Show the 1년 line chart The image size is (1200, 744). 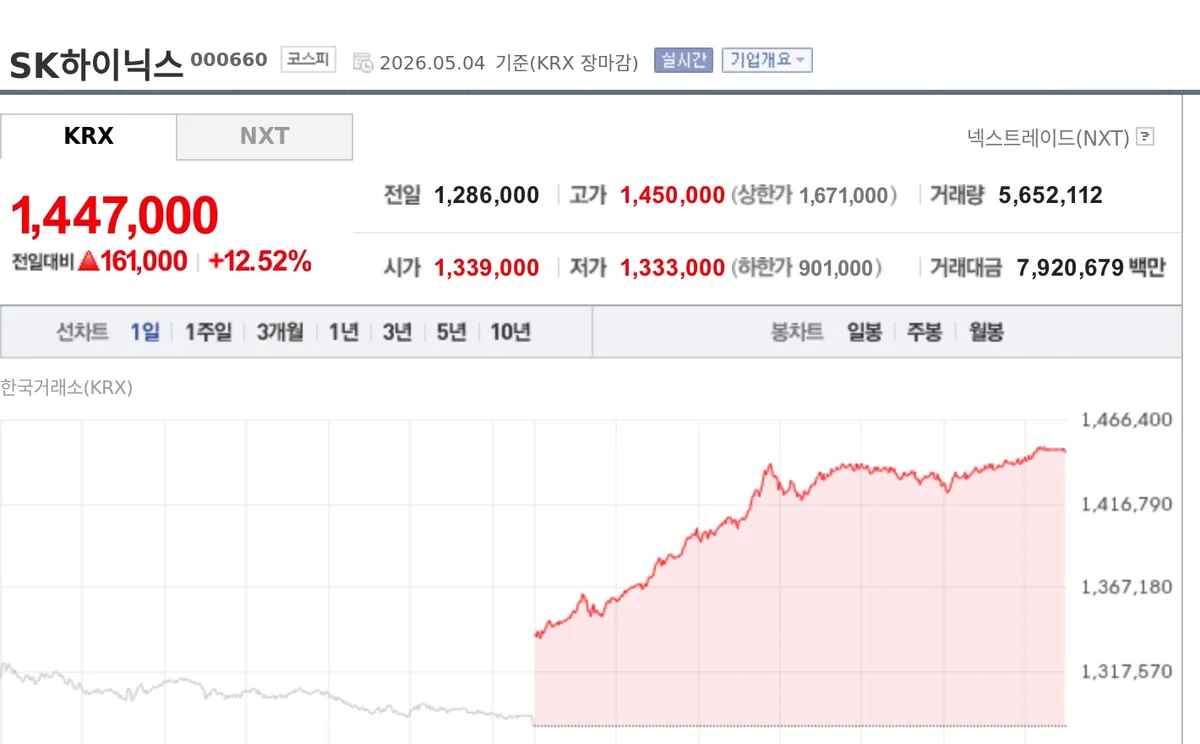pos(343,332)
